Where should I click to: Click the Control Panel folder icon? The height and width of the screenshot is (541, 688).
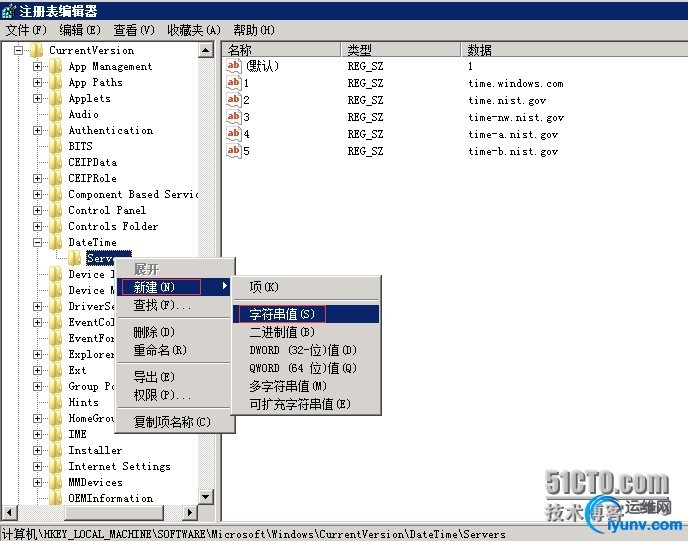(x=55, y=210)
